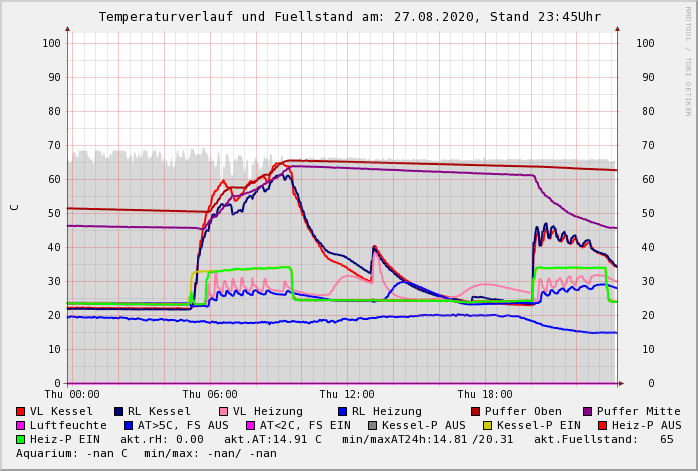The image size is (698, 471).
Task: Click the blue RL Heizung legend swatch
Action: coord(343,411)
